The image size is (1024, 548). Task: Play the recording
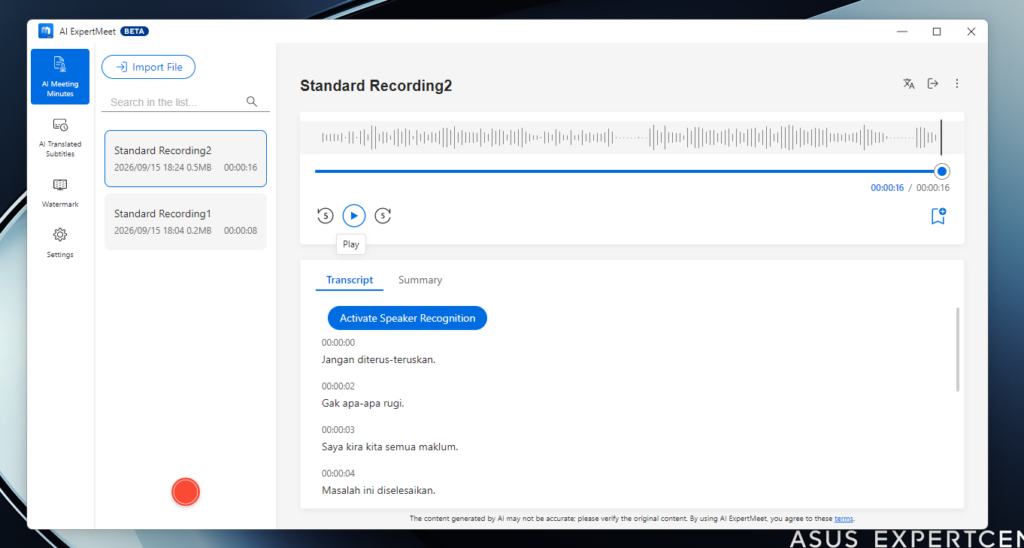[354, 216]
